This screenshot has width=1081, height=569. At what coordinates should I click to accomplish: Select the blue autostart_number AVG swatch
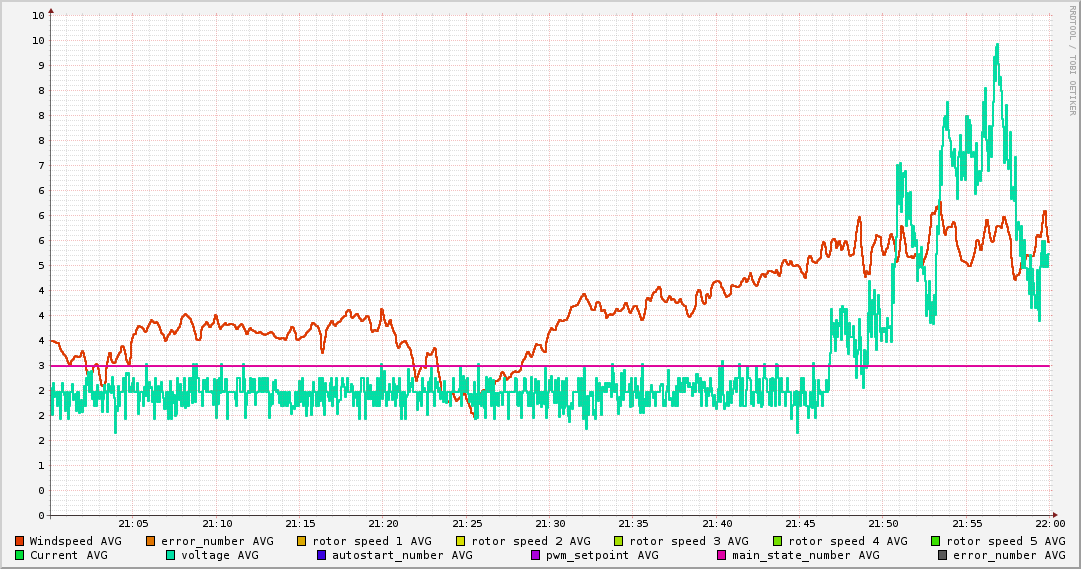pos(322,555)
